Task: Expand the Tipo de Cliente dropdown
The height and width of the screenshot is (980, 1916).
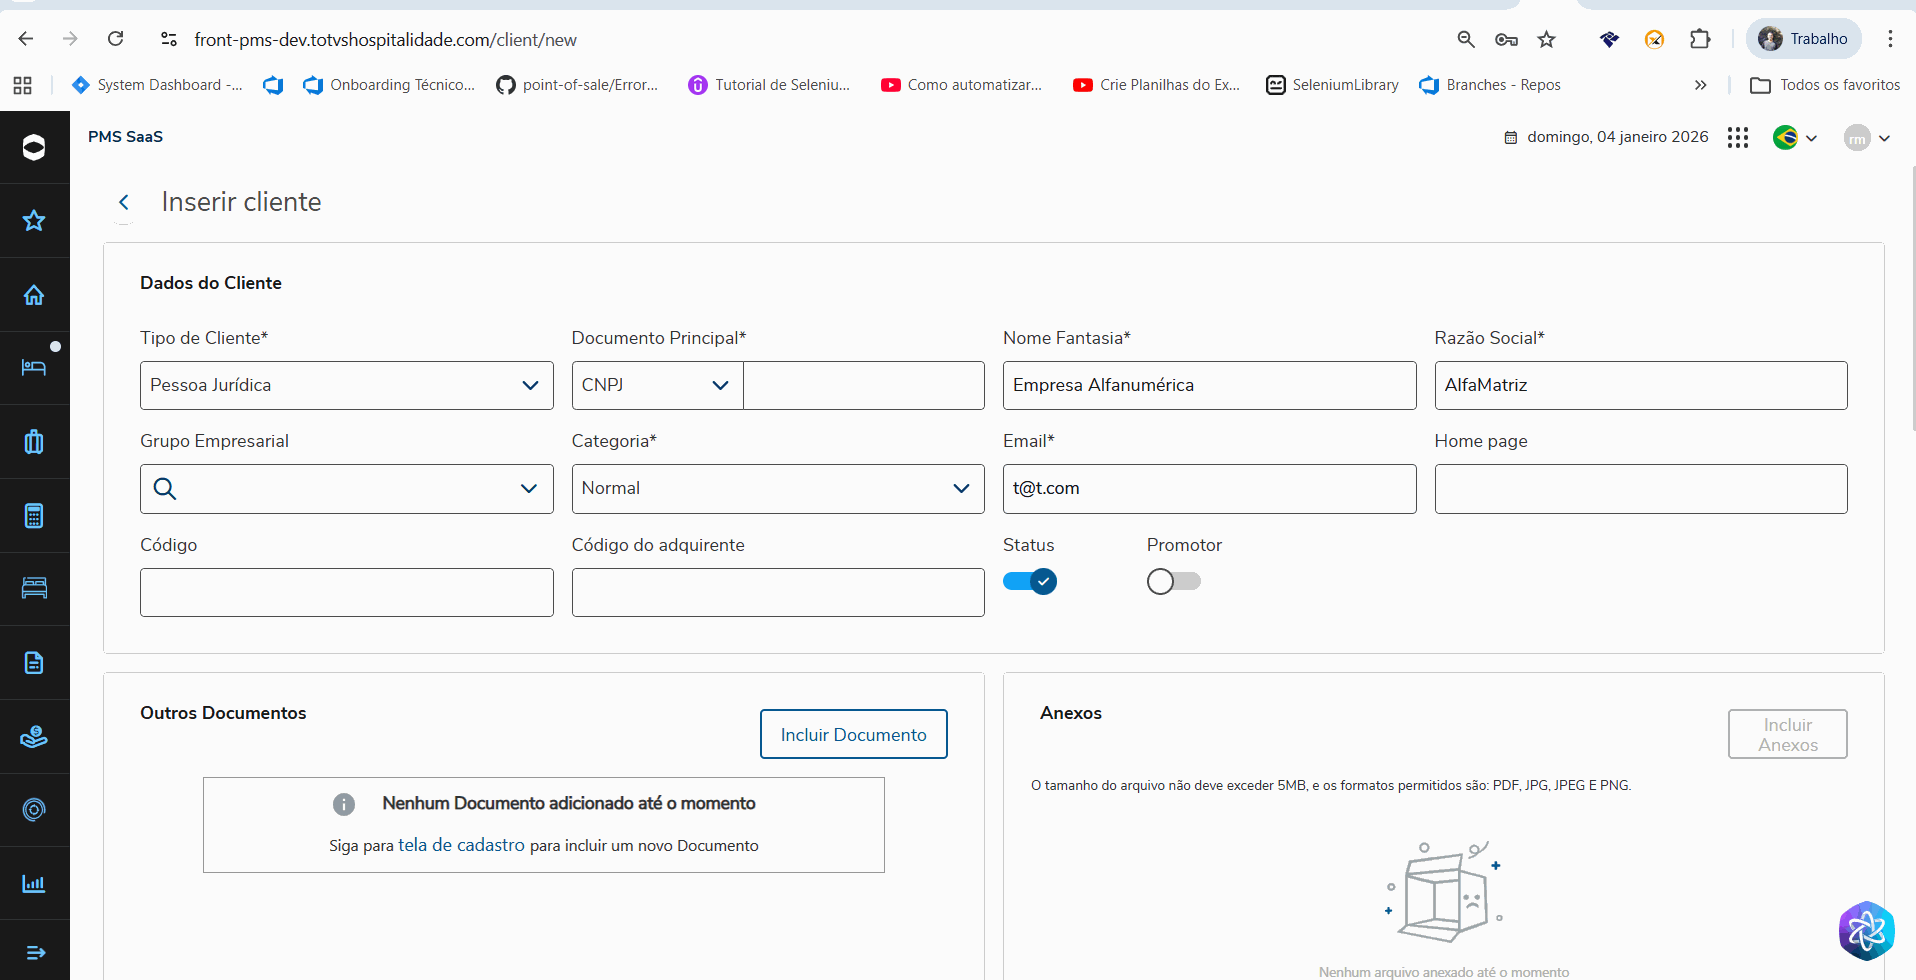Action: [x=346, y=385]
